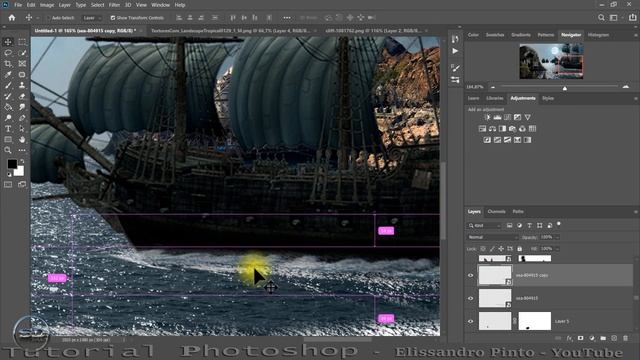Viewport: 640px width, 360px height.
Task: Open the Fill dropdown arrow
Action: 558,249
